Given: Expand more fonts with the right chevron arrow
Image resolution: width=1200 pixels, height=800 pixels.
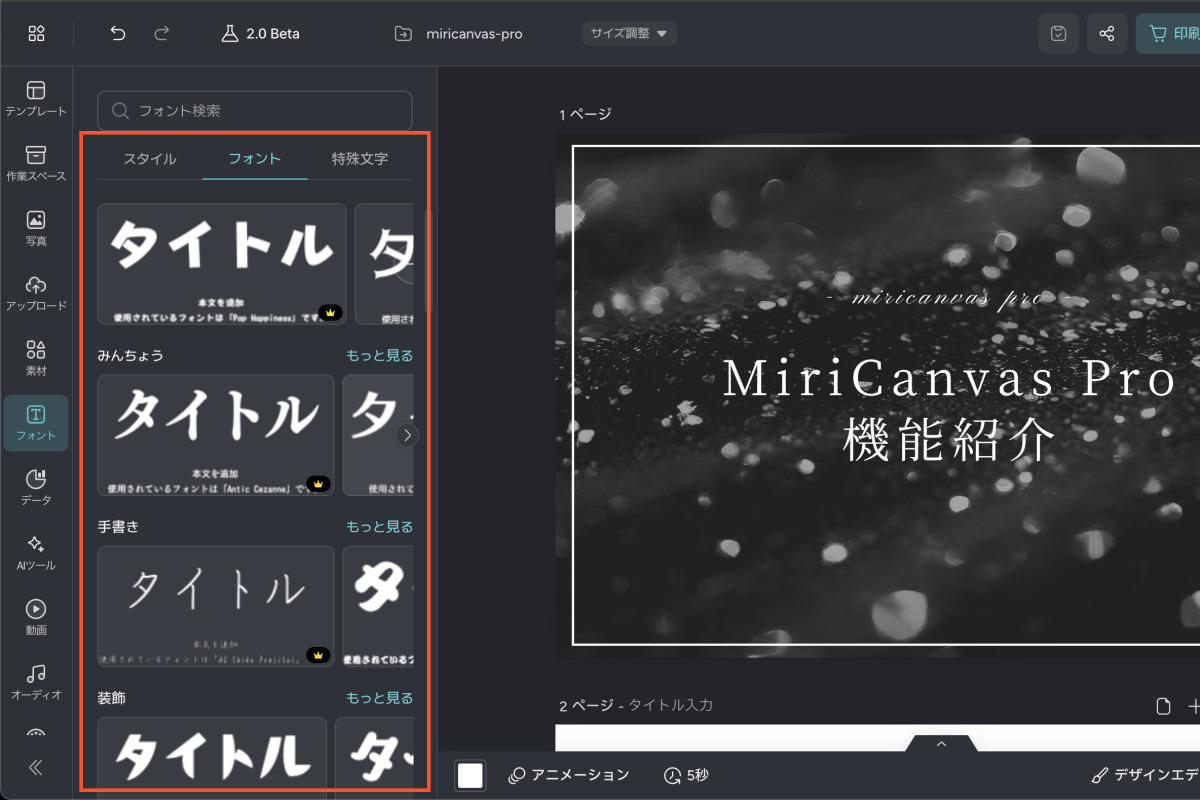Looking at the screenshot, I should pos(407,435).
